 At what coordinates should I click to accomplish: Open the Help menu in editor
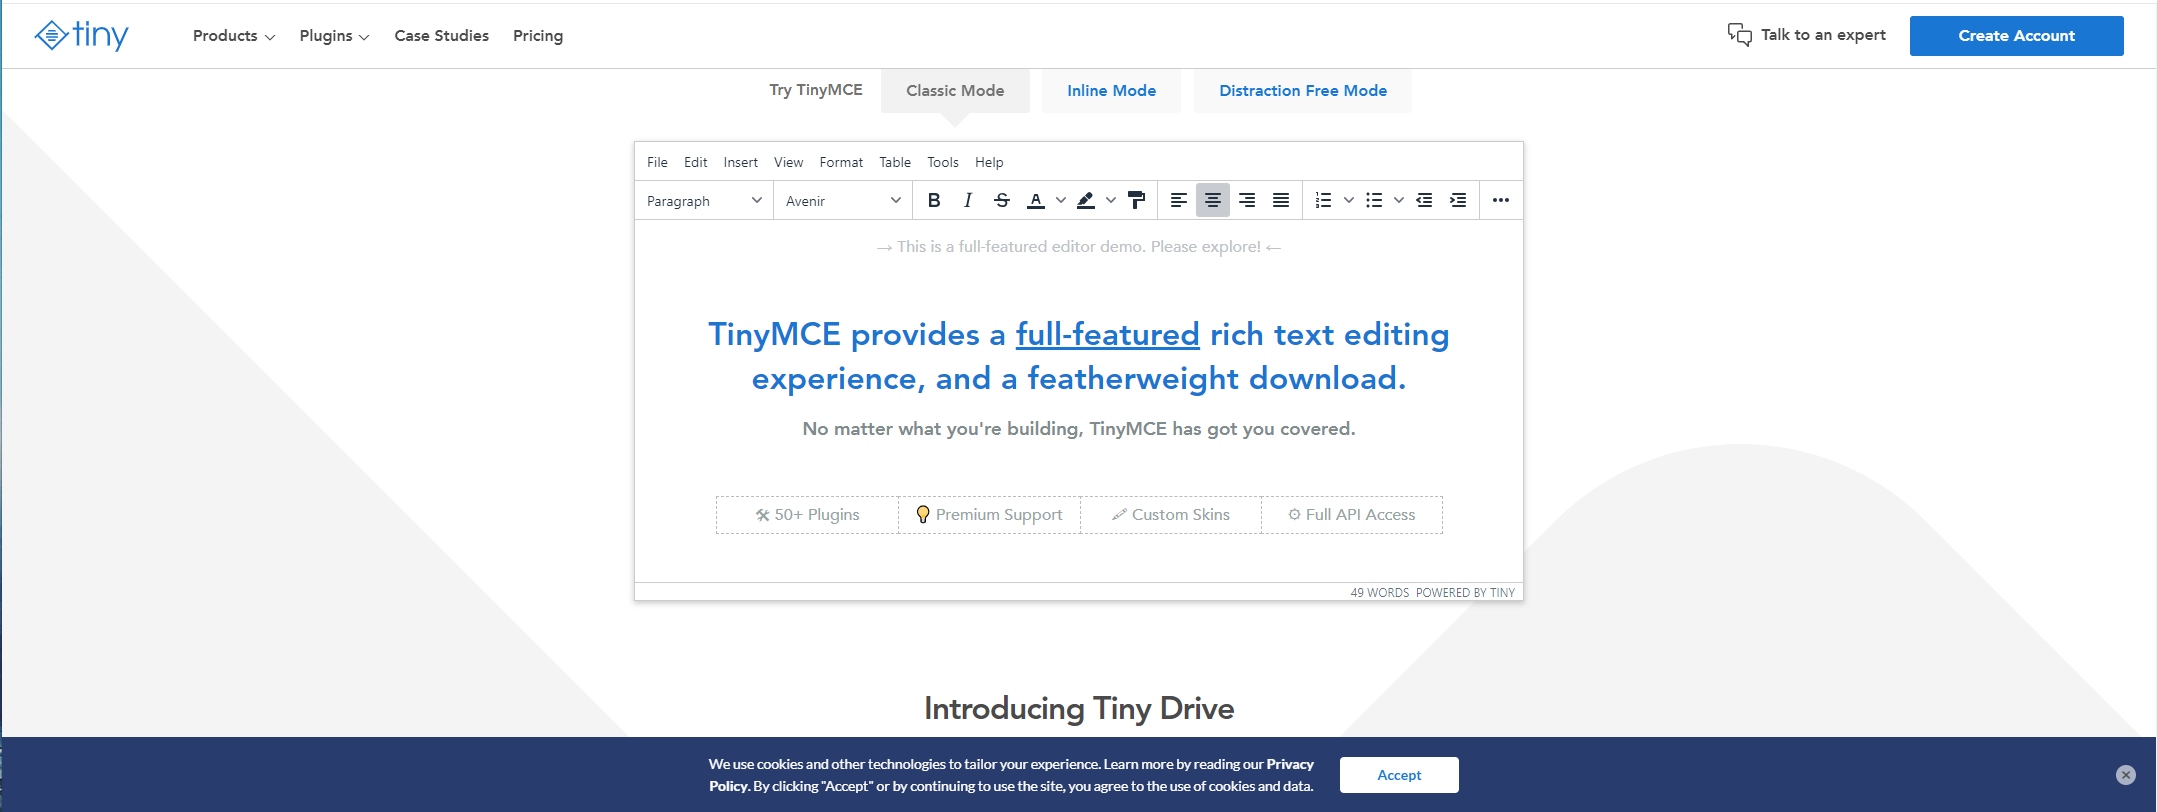point(989,162)
